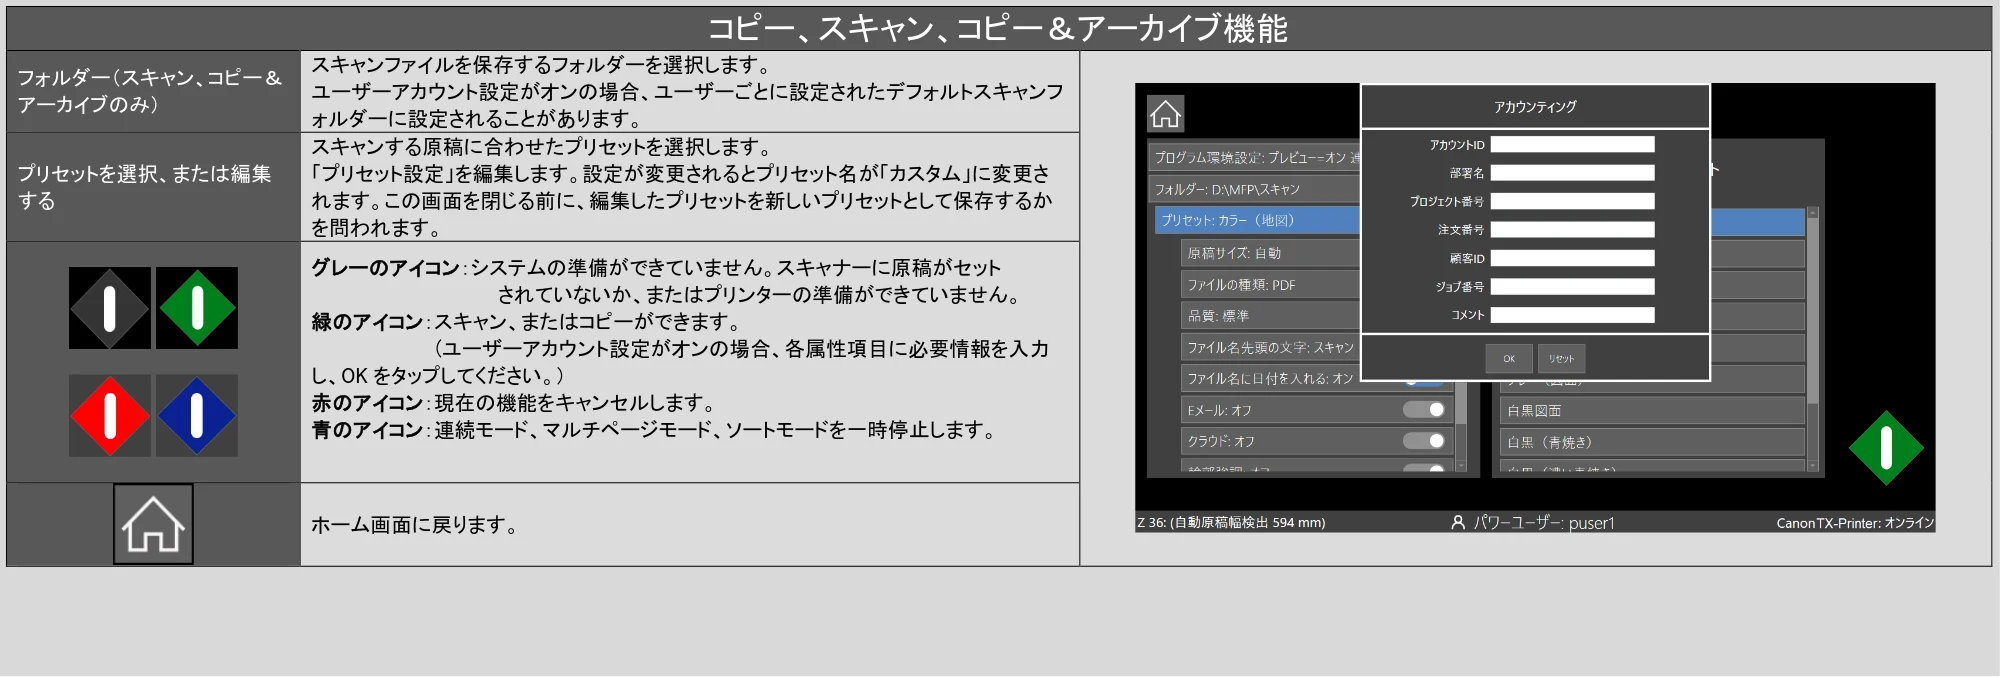Click the blue diamond pause icon
Screen dimensions: 2000x677
click(197, 416)
